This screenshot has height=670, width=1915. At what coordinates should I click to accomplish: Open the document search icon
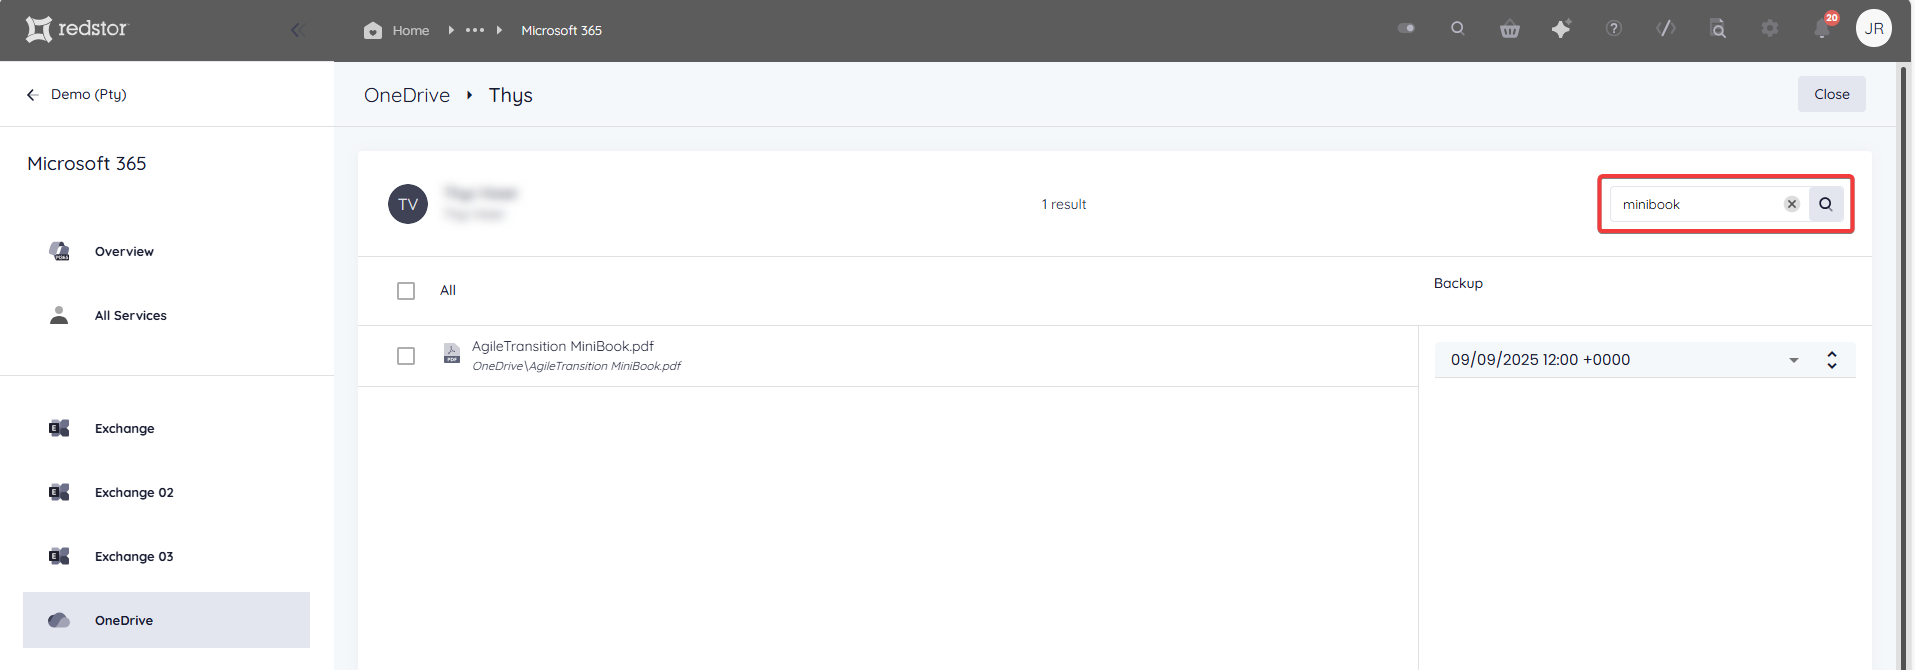click(1718, 28)
